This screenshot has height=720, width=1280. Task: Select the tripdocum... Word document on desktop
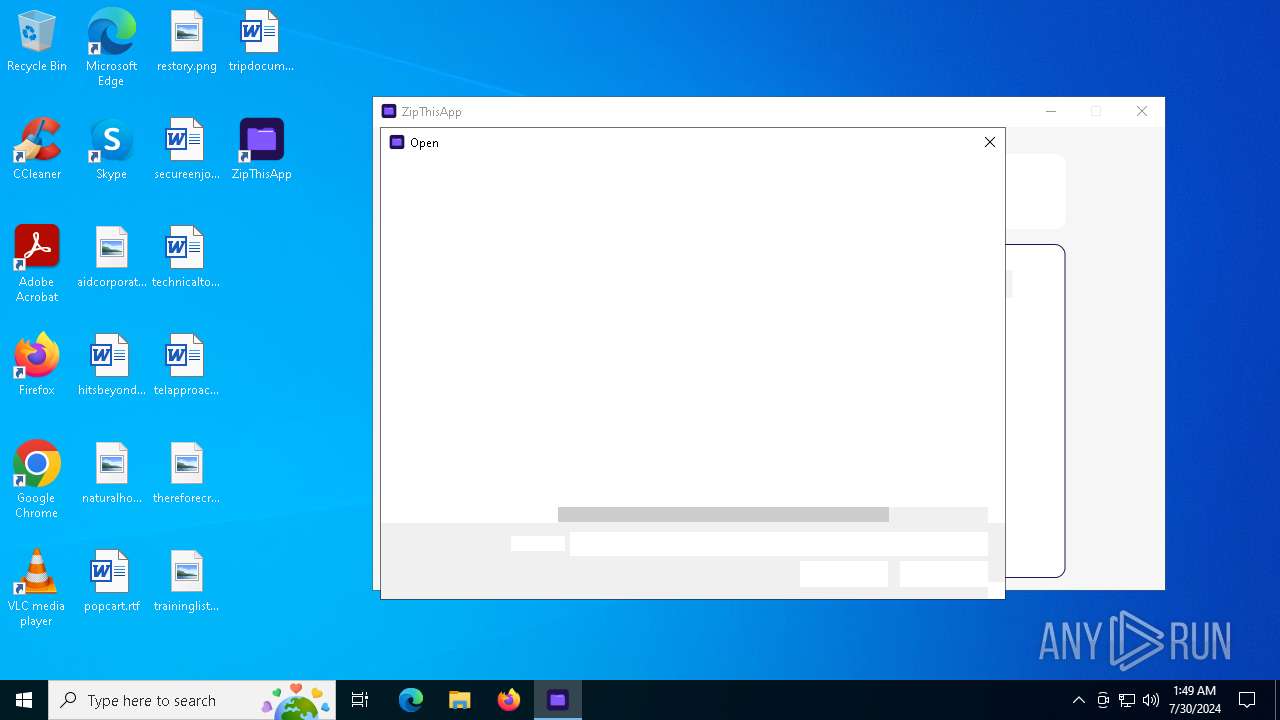point(261,42)
